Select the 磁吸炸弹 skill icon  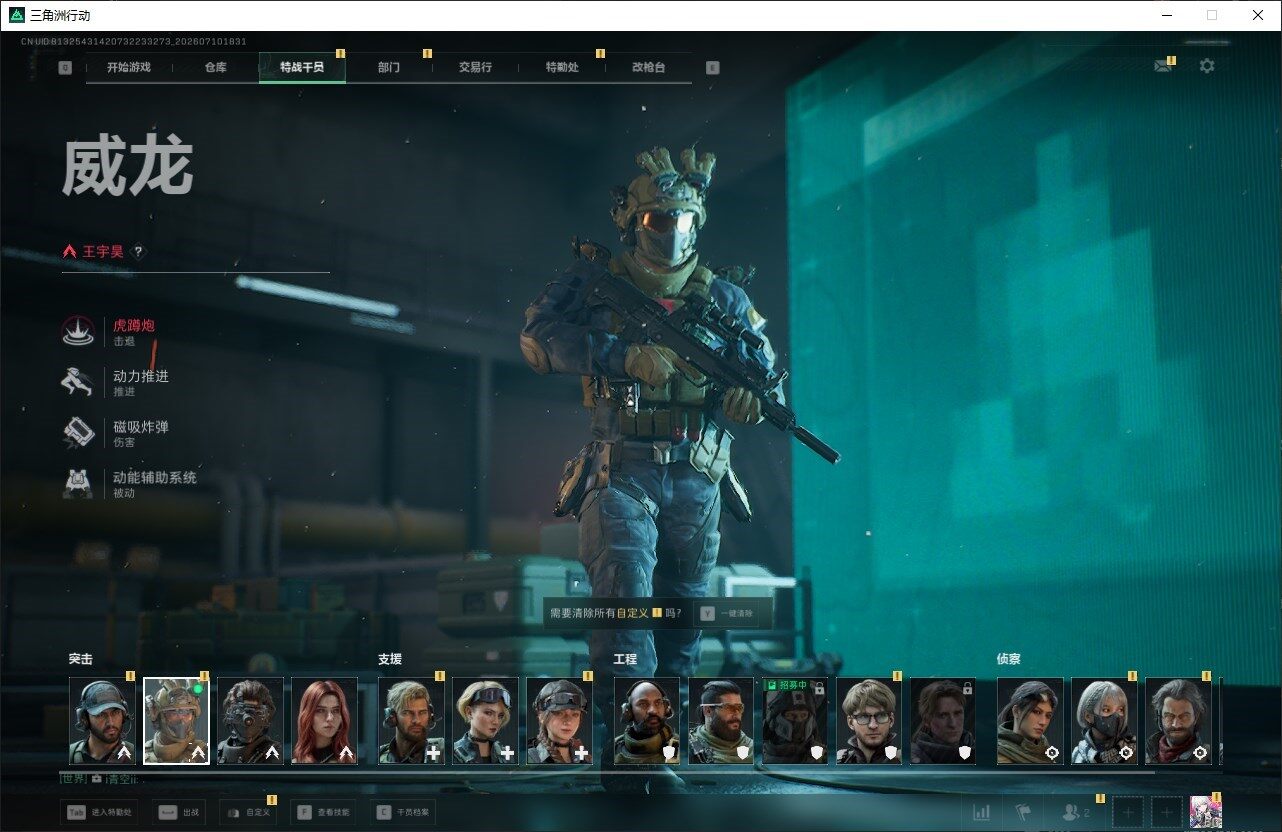[78, 432]
